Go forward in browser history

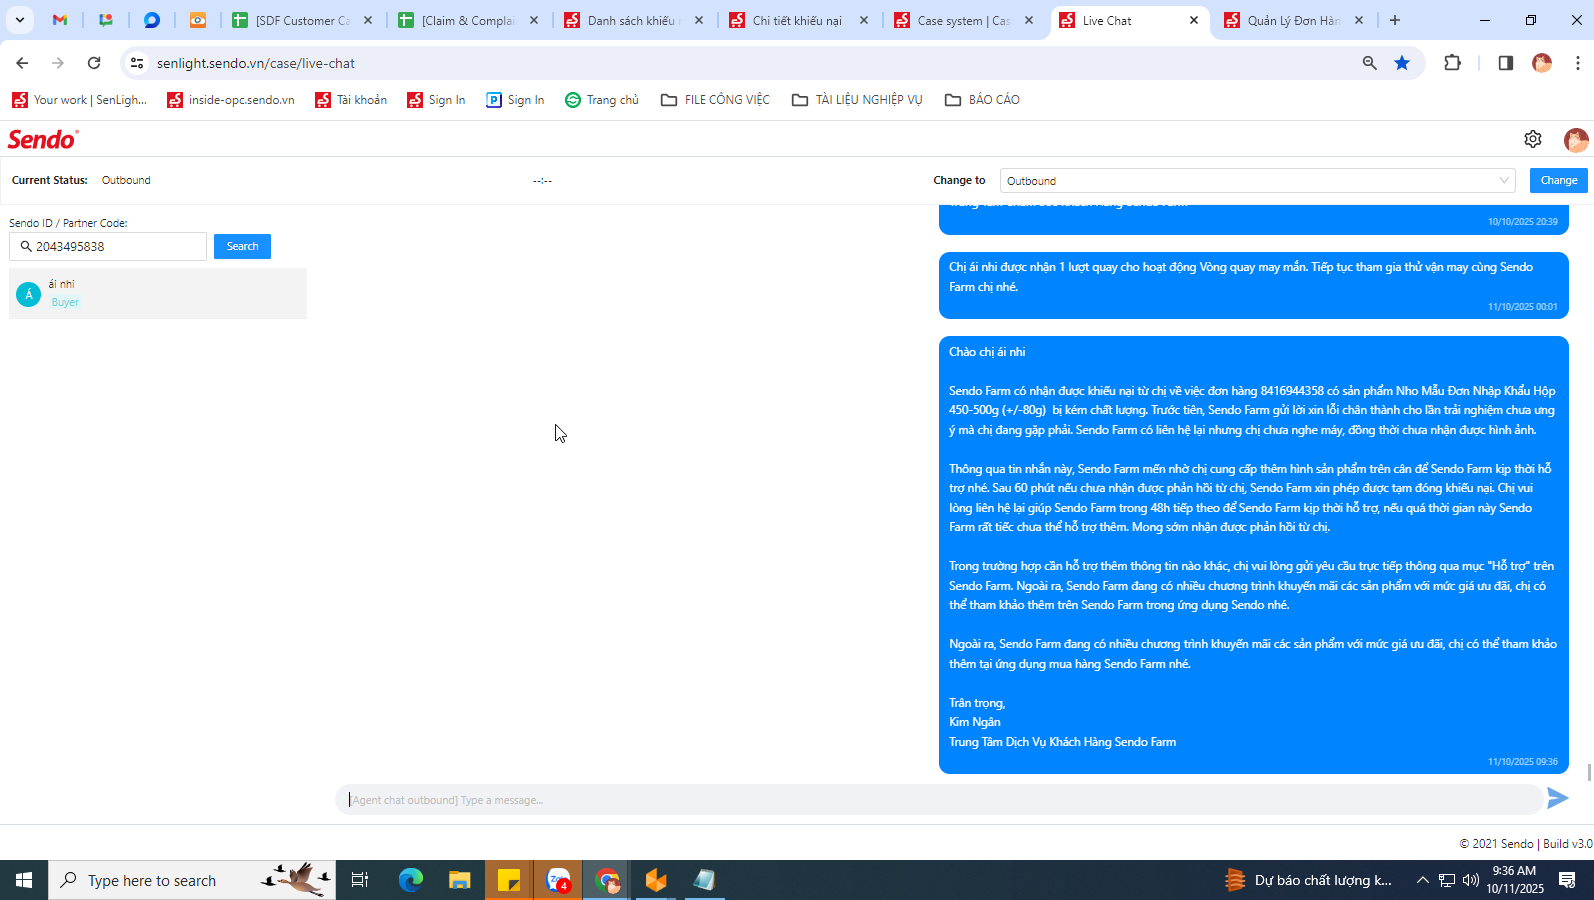tap(58, 63)
